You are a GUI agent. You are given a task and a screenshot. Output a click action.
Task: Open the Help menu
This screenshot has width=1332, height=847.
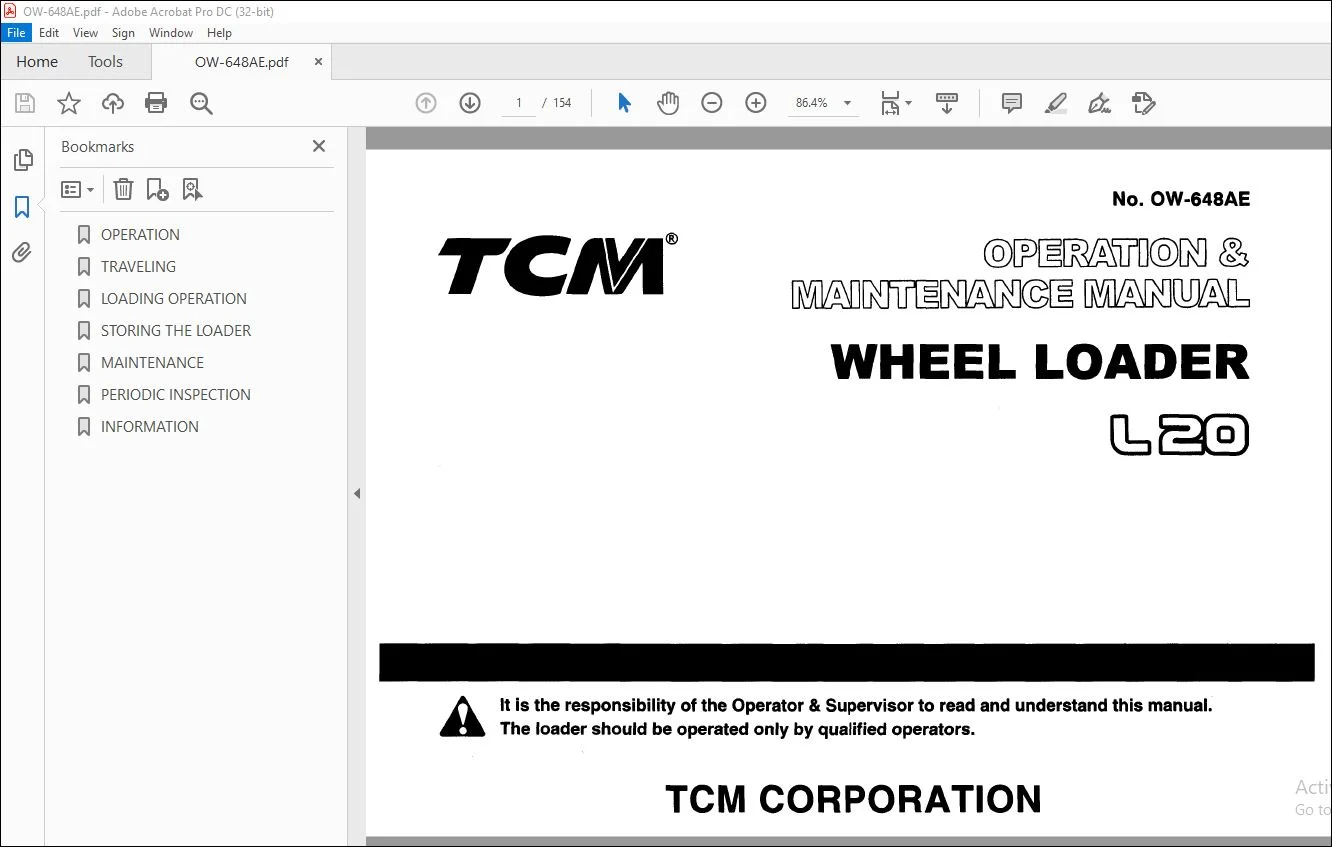click(x=219, y=33)
